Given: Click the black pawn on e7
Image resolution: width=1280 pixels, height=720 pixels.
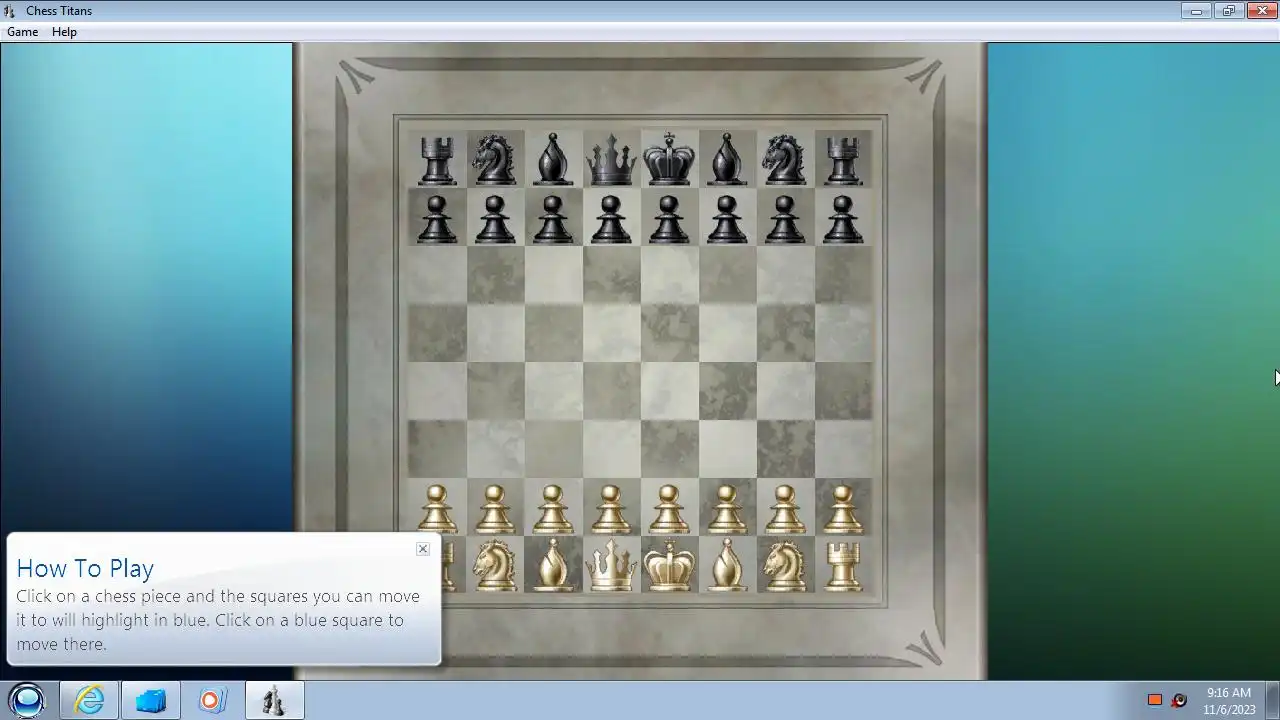Looking at the screenshot, I should tap(669, 219).
